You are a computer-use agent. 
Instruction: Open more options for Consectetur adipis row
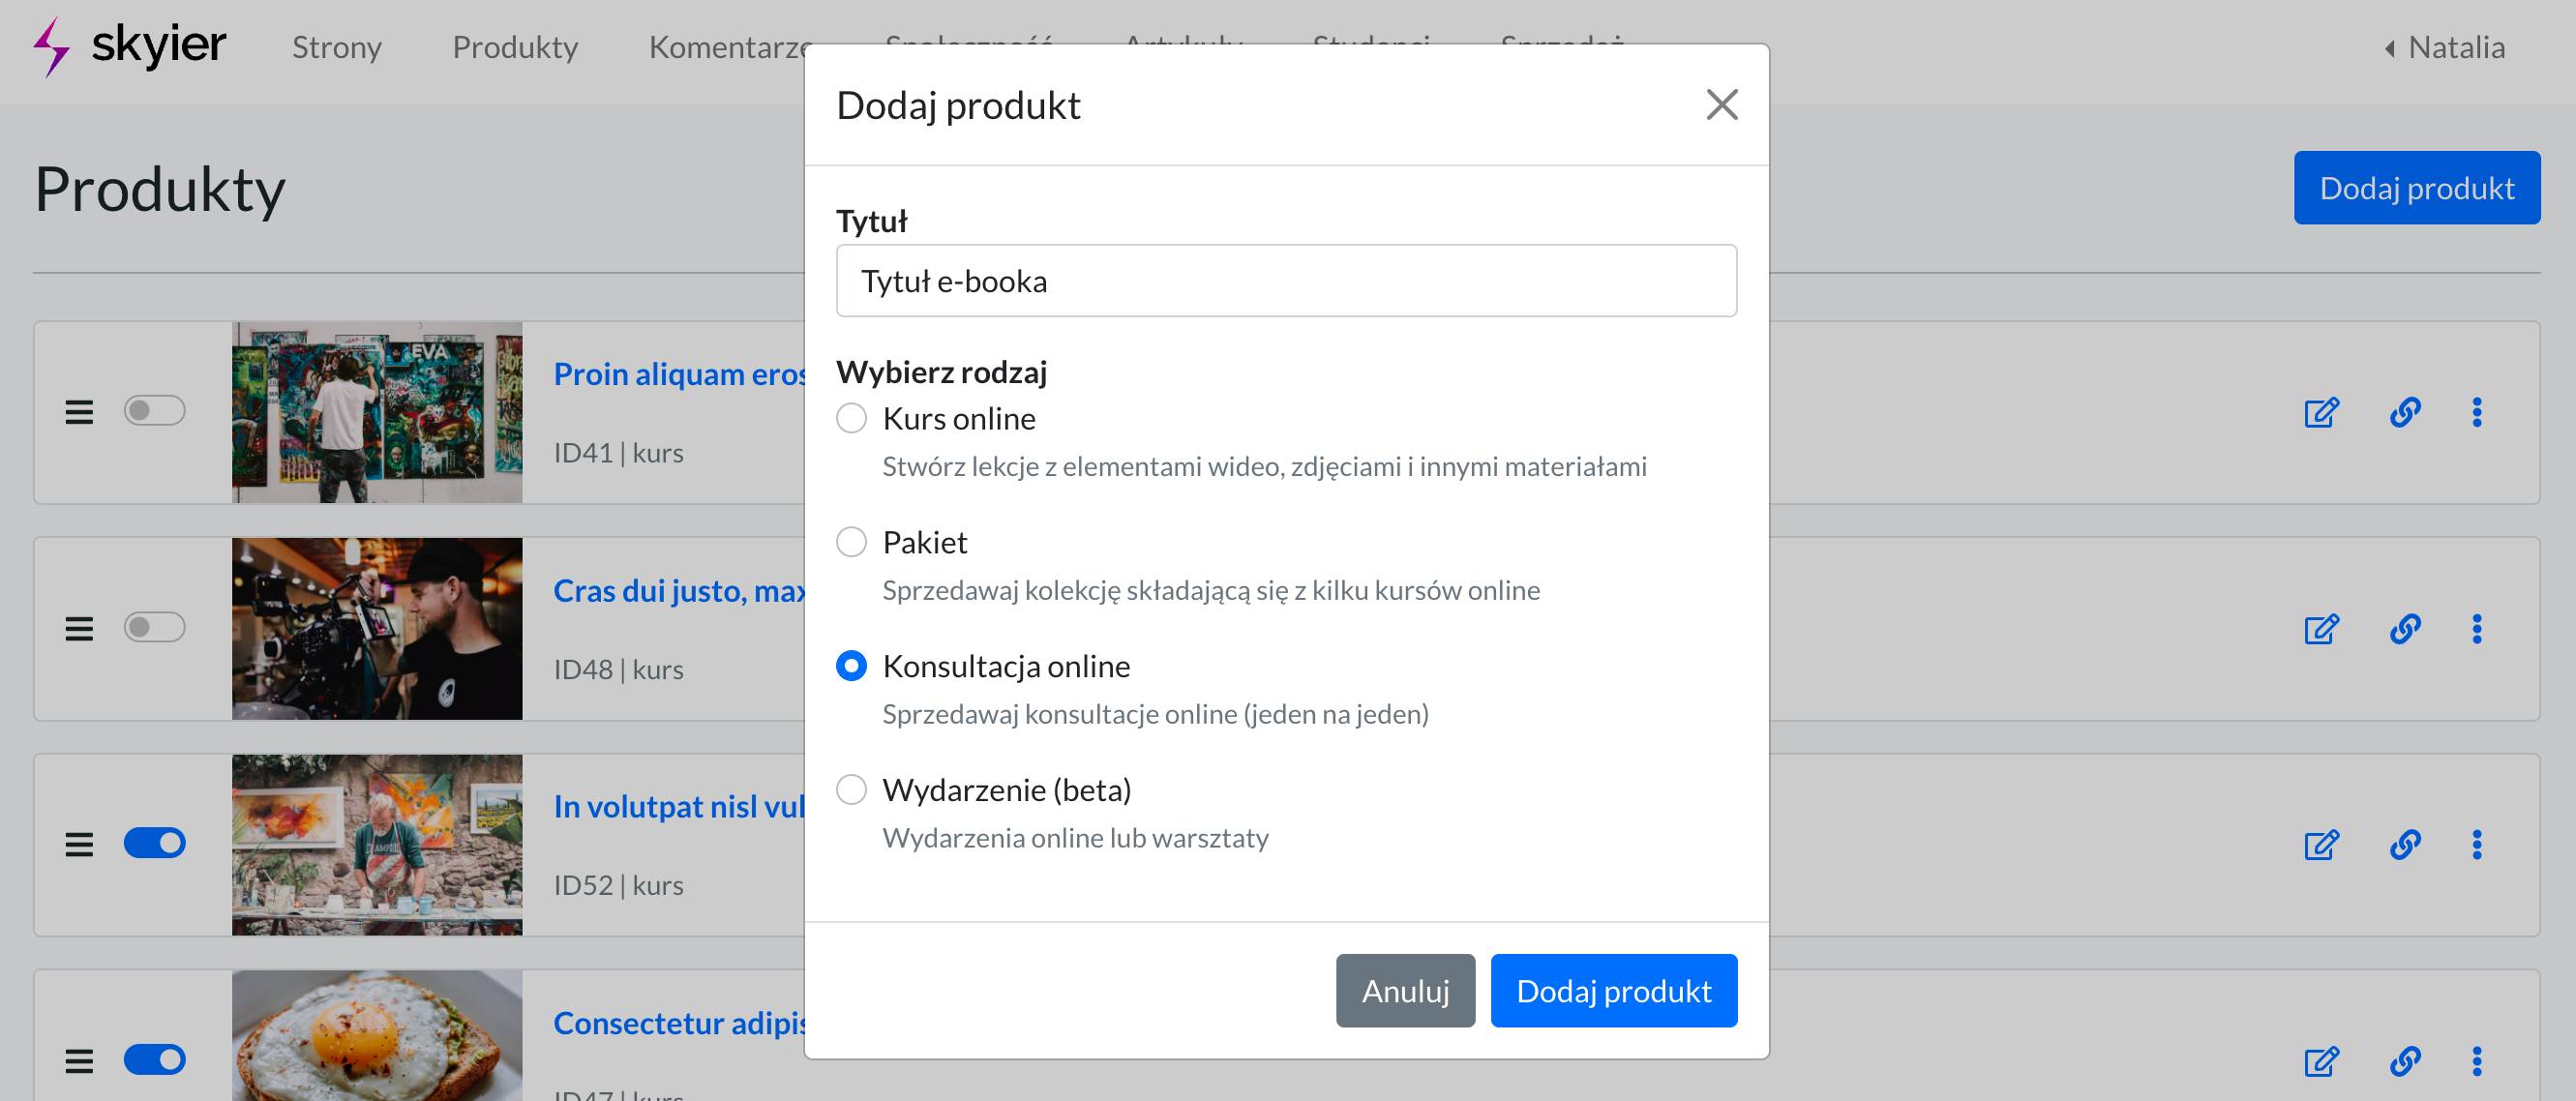2476,1061
